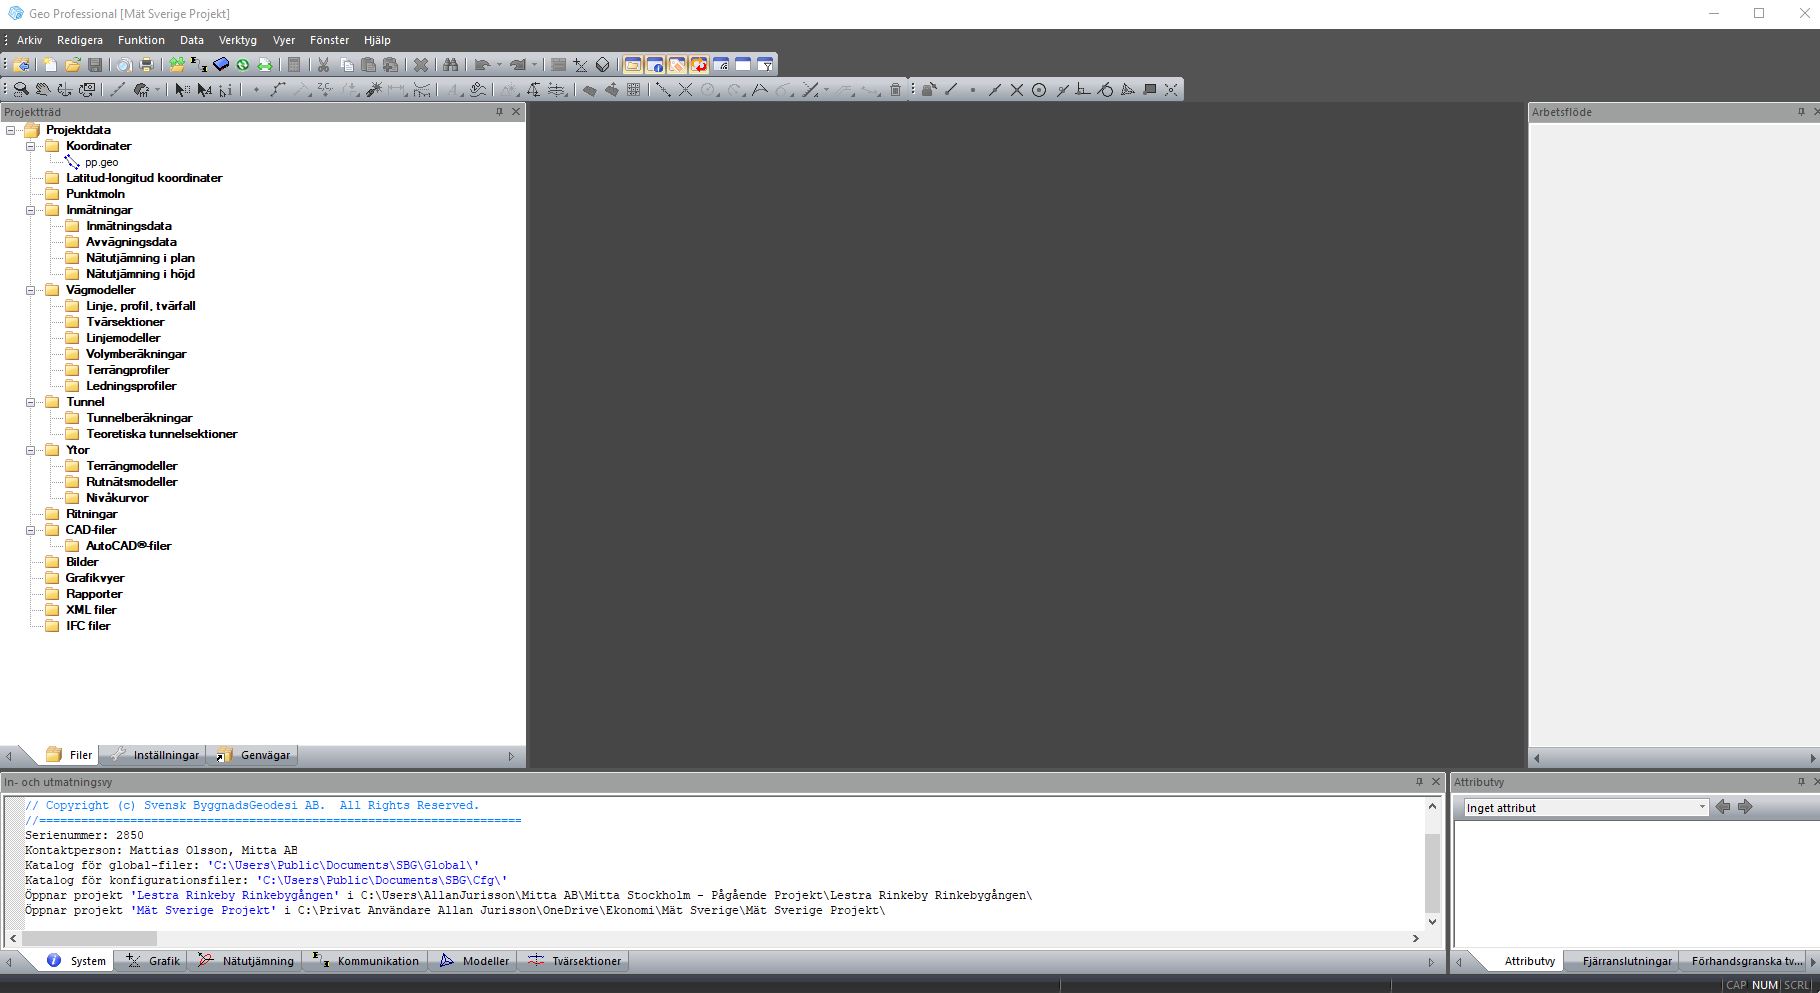Open the Verktyg menu
The height and width of the screenshot is (993, 1820).
238,40
